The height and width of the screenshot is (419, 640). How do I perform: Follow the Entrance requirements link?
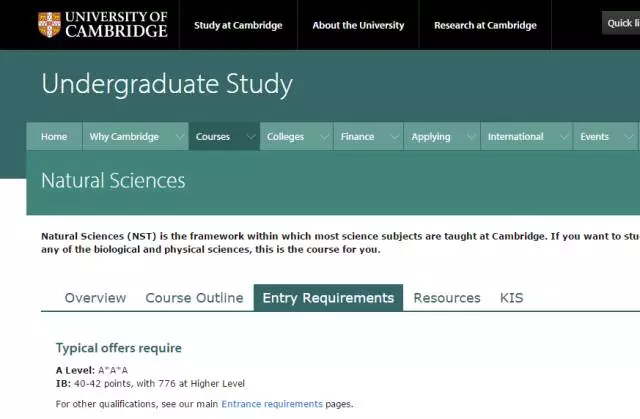272,404
